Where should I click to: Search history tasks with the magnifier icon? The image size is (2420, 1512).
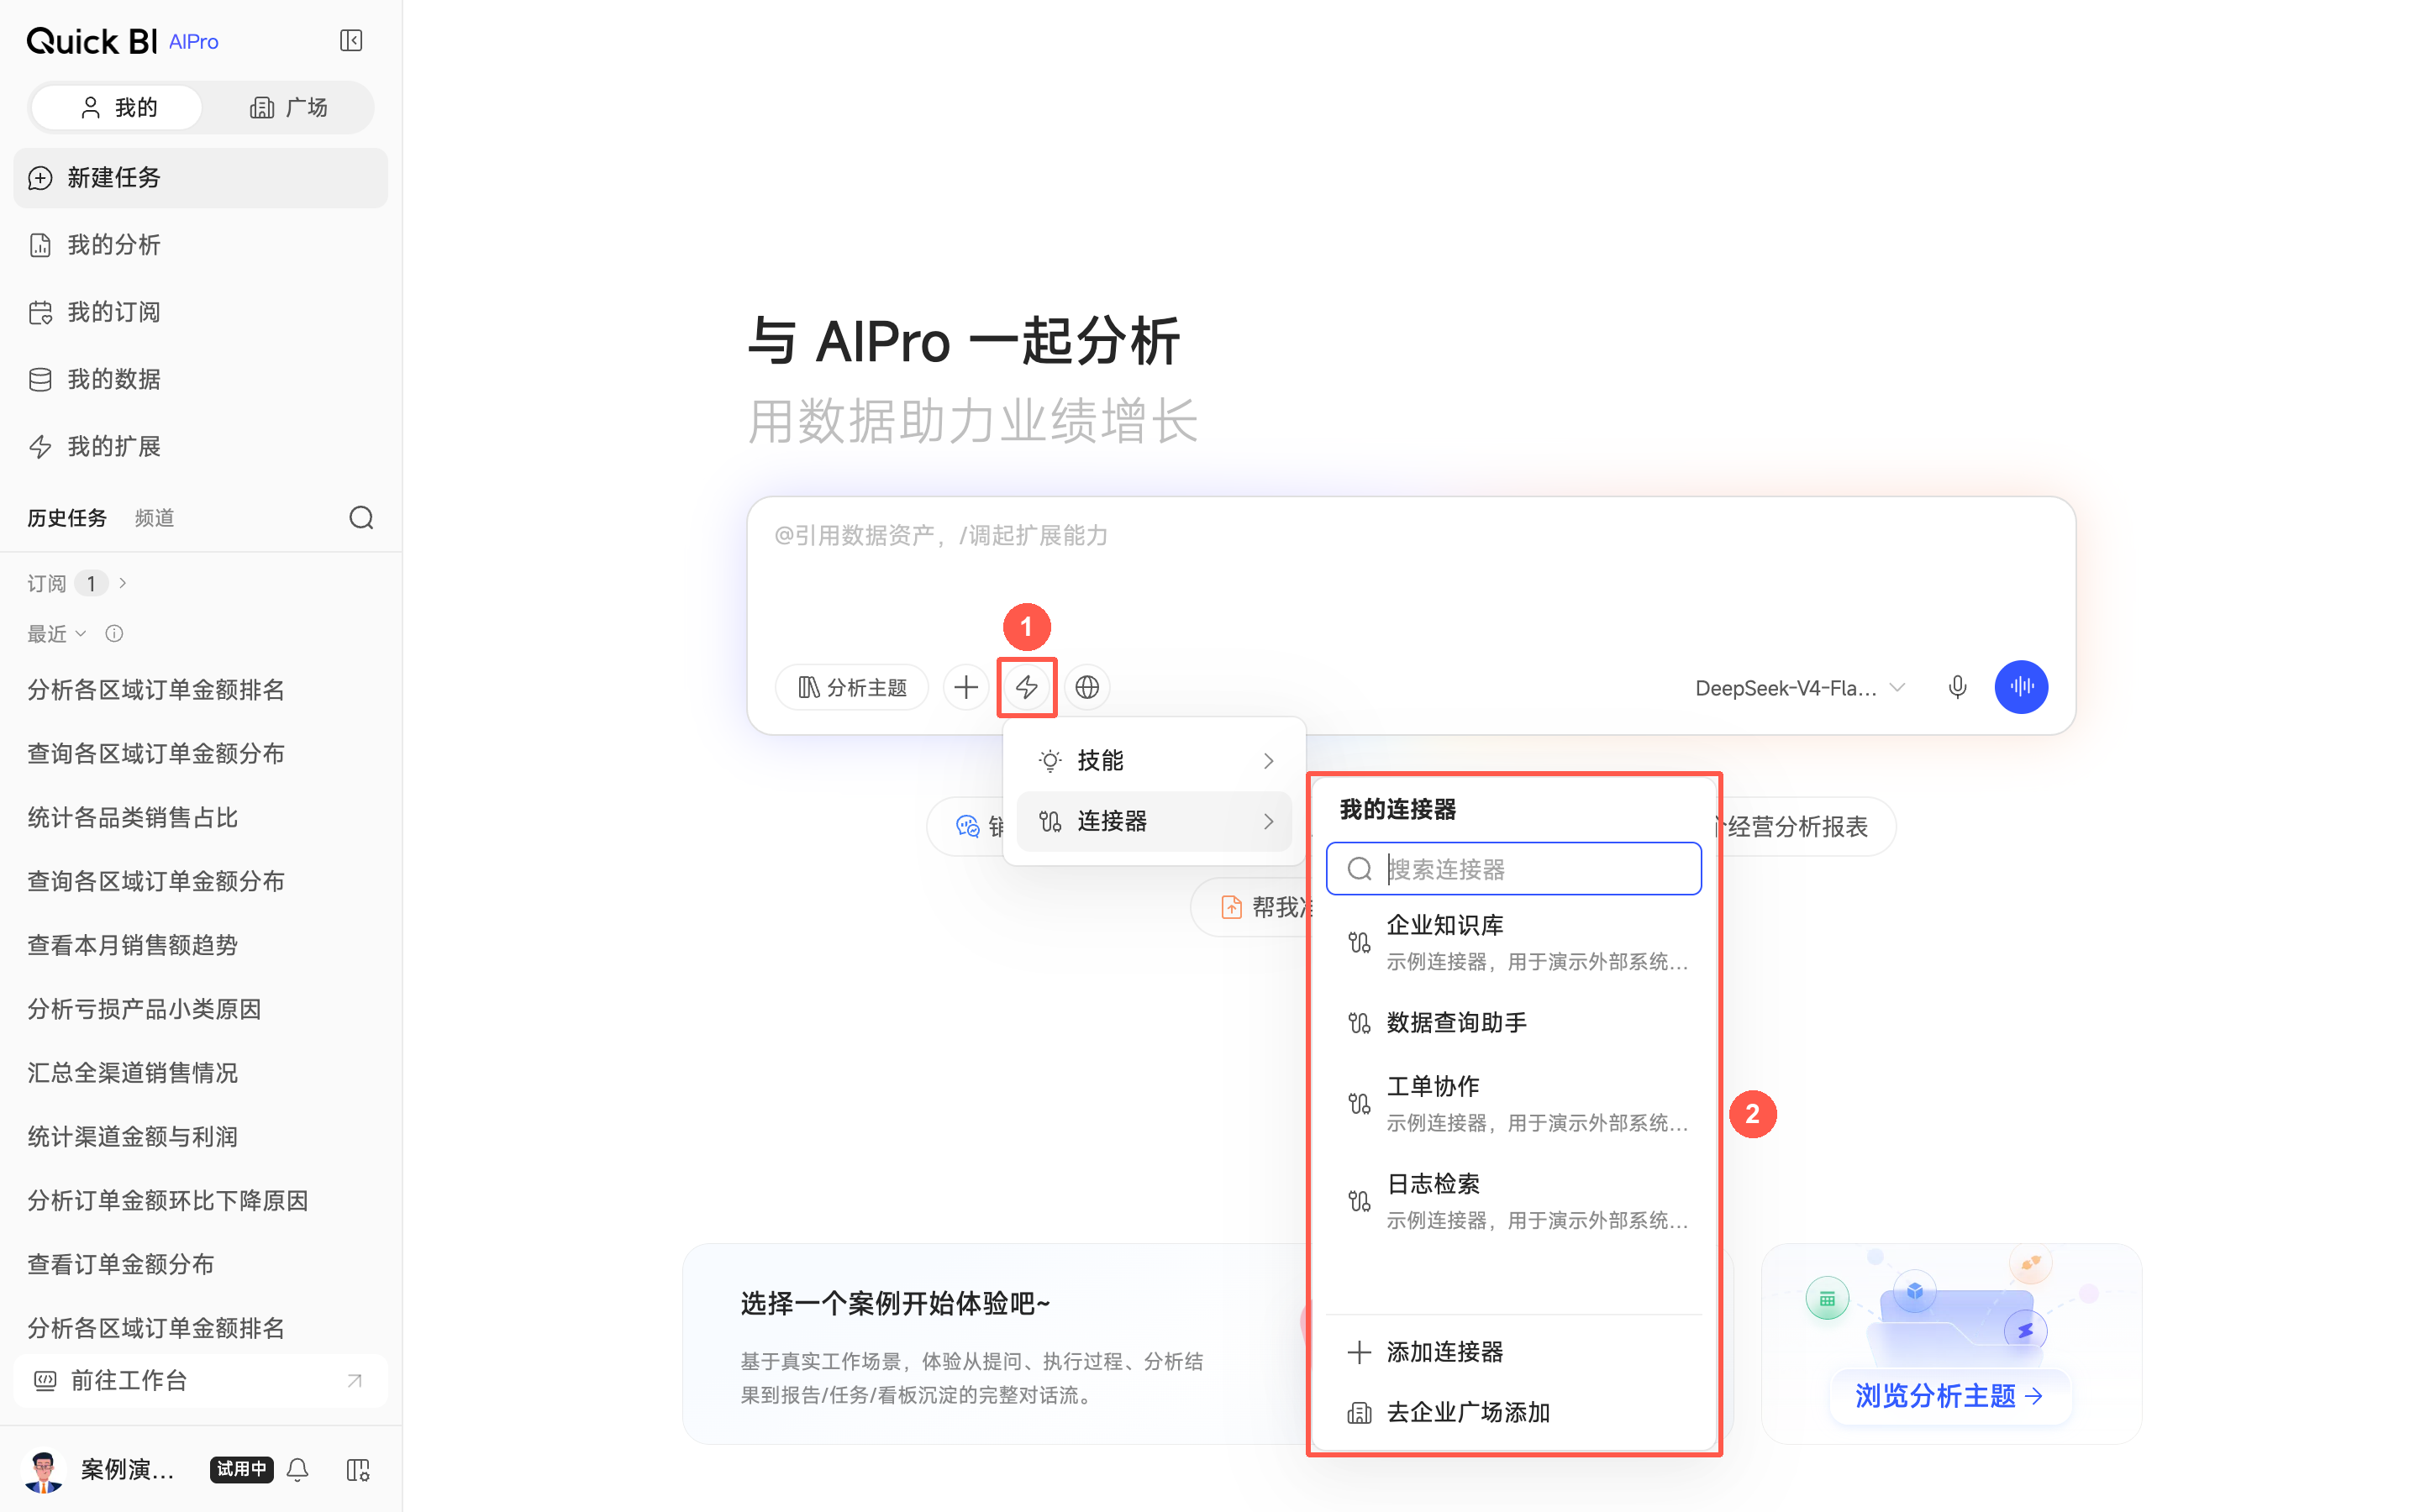click(361, 518)
